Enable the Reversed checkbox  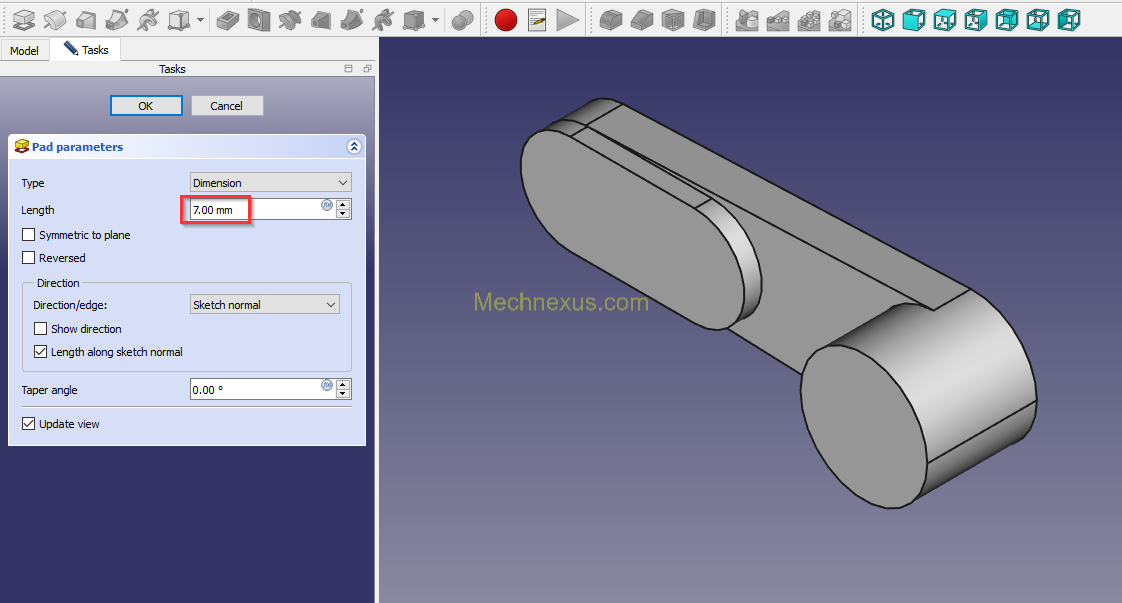pyautogui.click(x=29, y=258)
